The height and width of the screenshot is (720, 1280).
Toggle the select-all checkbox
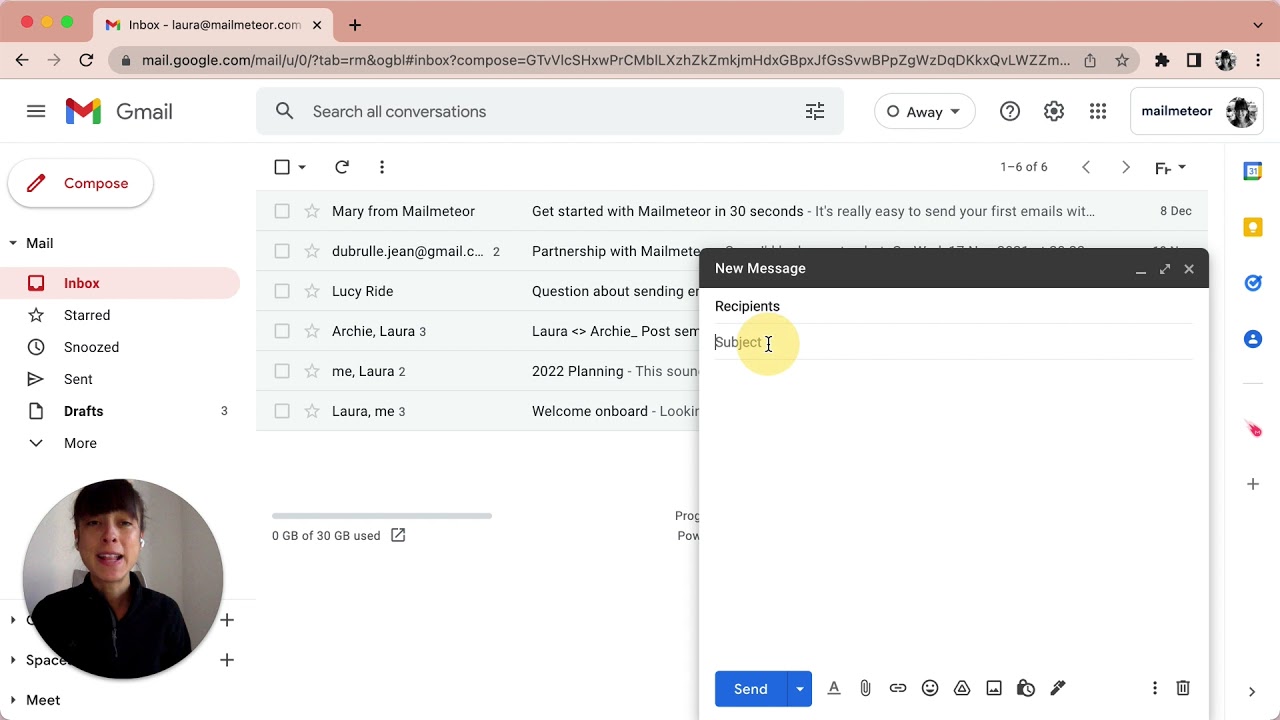pyautogui.click(x=282, y=167)
